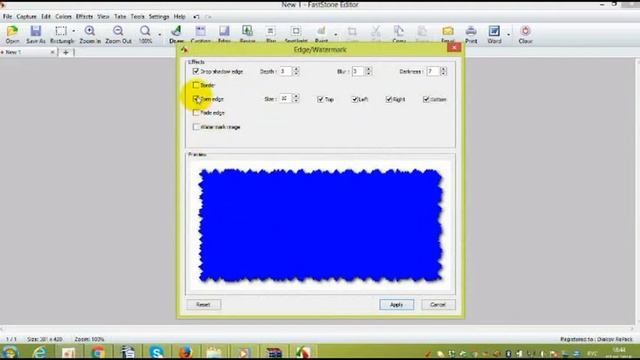The image size is (640, 360).
Task: Open the Capture menu
Action: (x=27, y=17)
